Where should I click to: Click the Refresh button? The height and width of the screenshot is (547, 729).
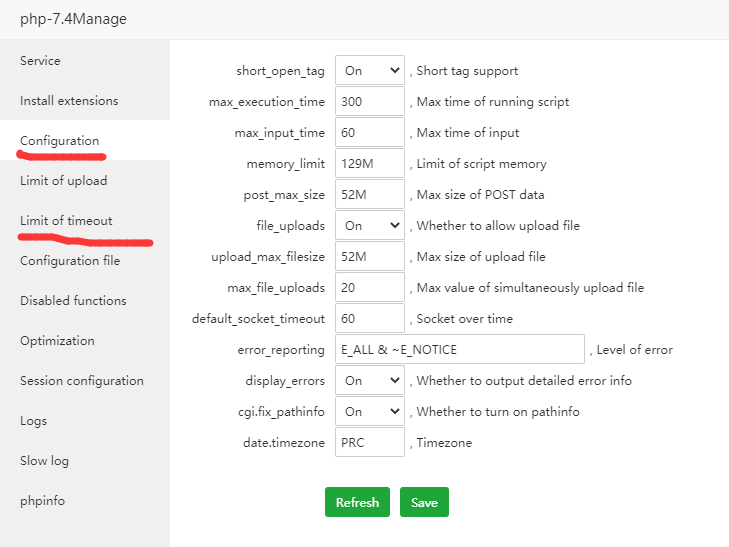[x=357, y=502]
